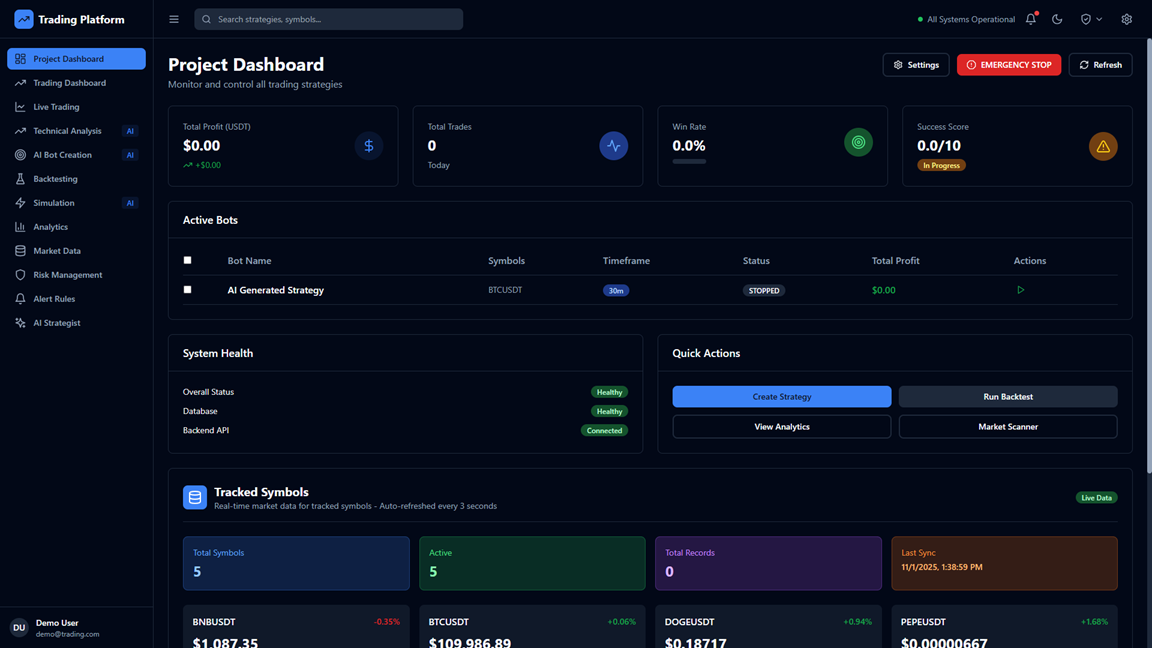Click the Total Trades pulse icon
1152x648 pixels.
point(613,146)
